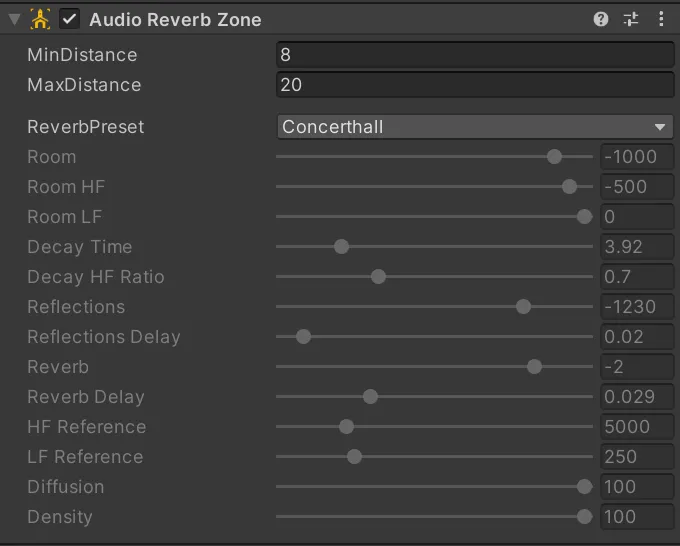
Task: Click the Room slider handle
Action: pos(554,157)
